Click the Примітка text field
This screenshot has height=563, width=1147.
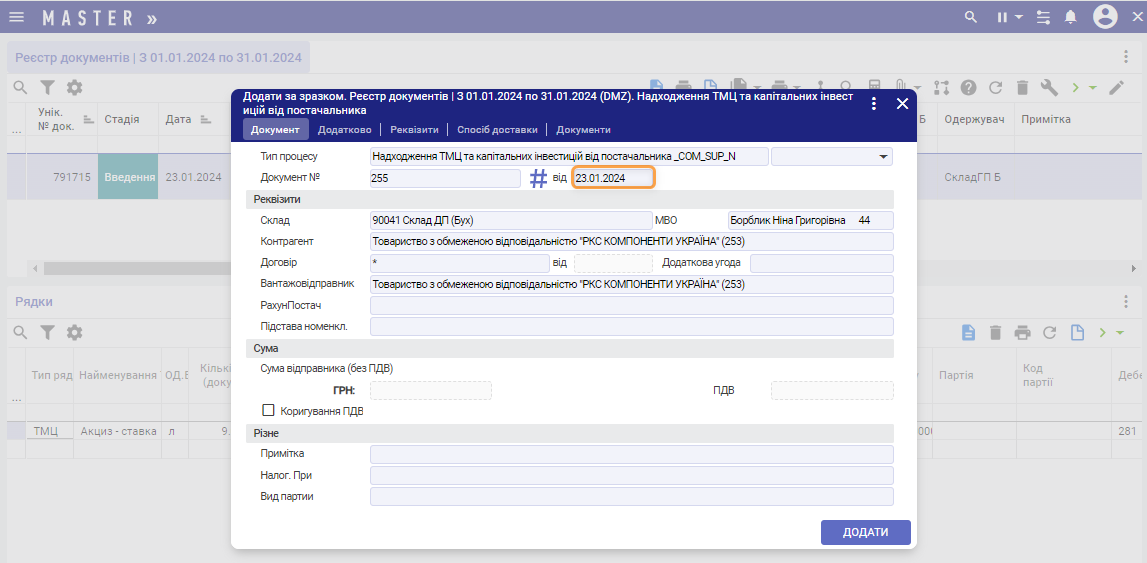(x=631, y=454)
